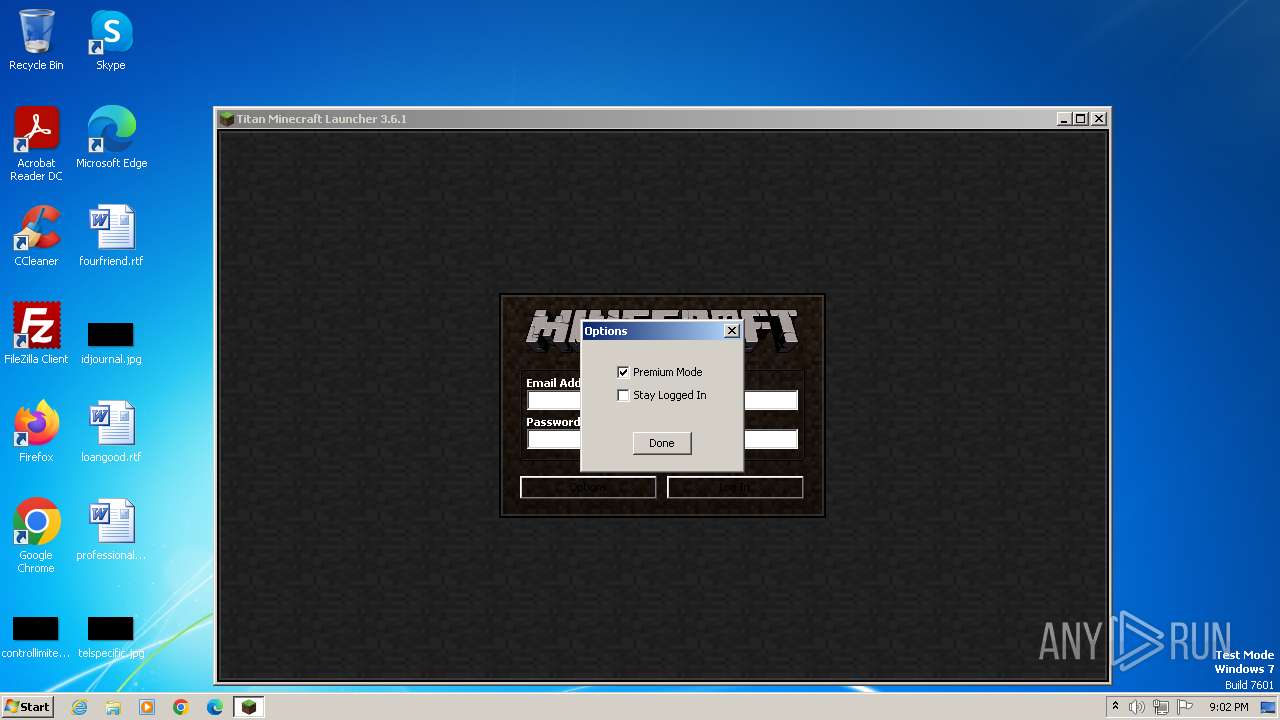The width and height of the screenshot is (1280, 720).
Task: Show hidden system tray icons
Action: pyautogui.click(x=1116, y=707)
